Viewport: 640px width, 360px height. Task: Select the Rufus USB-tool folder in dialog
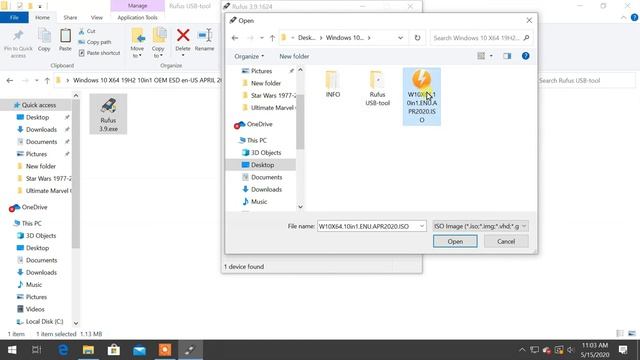[377, 88]
